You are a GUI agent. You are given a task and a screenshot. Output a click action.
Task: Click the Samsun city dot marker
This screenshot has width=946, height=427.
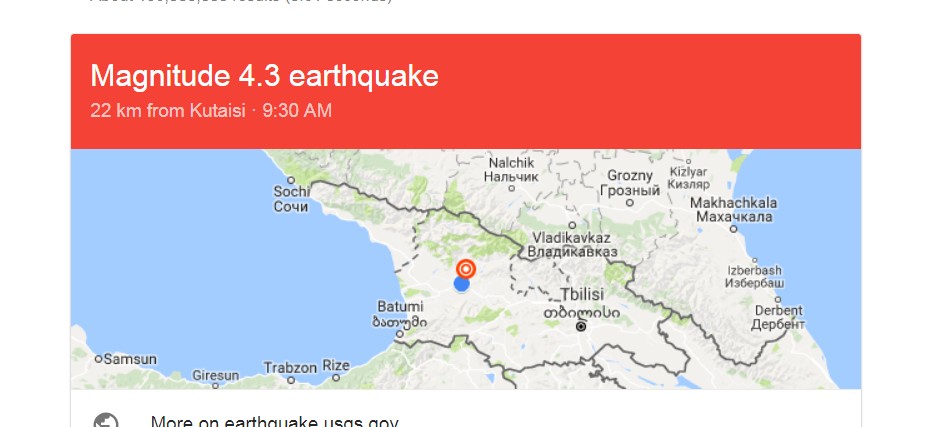pyautogui.click(x=98, y=358)
